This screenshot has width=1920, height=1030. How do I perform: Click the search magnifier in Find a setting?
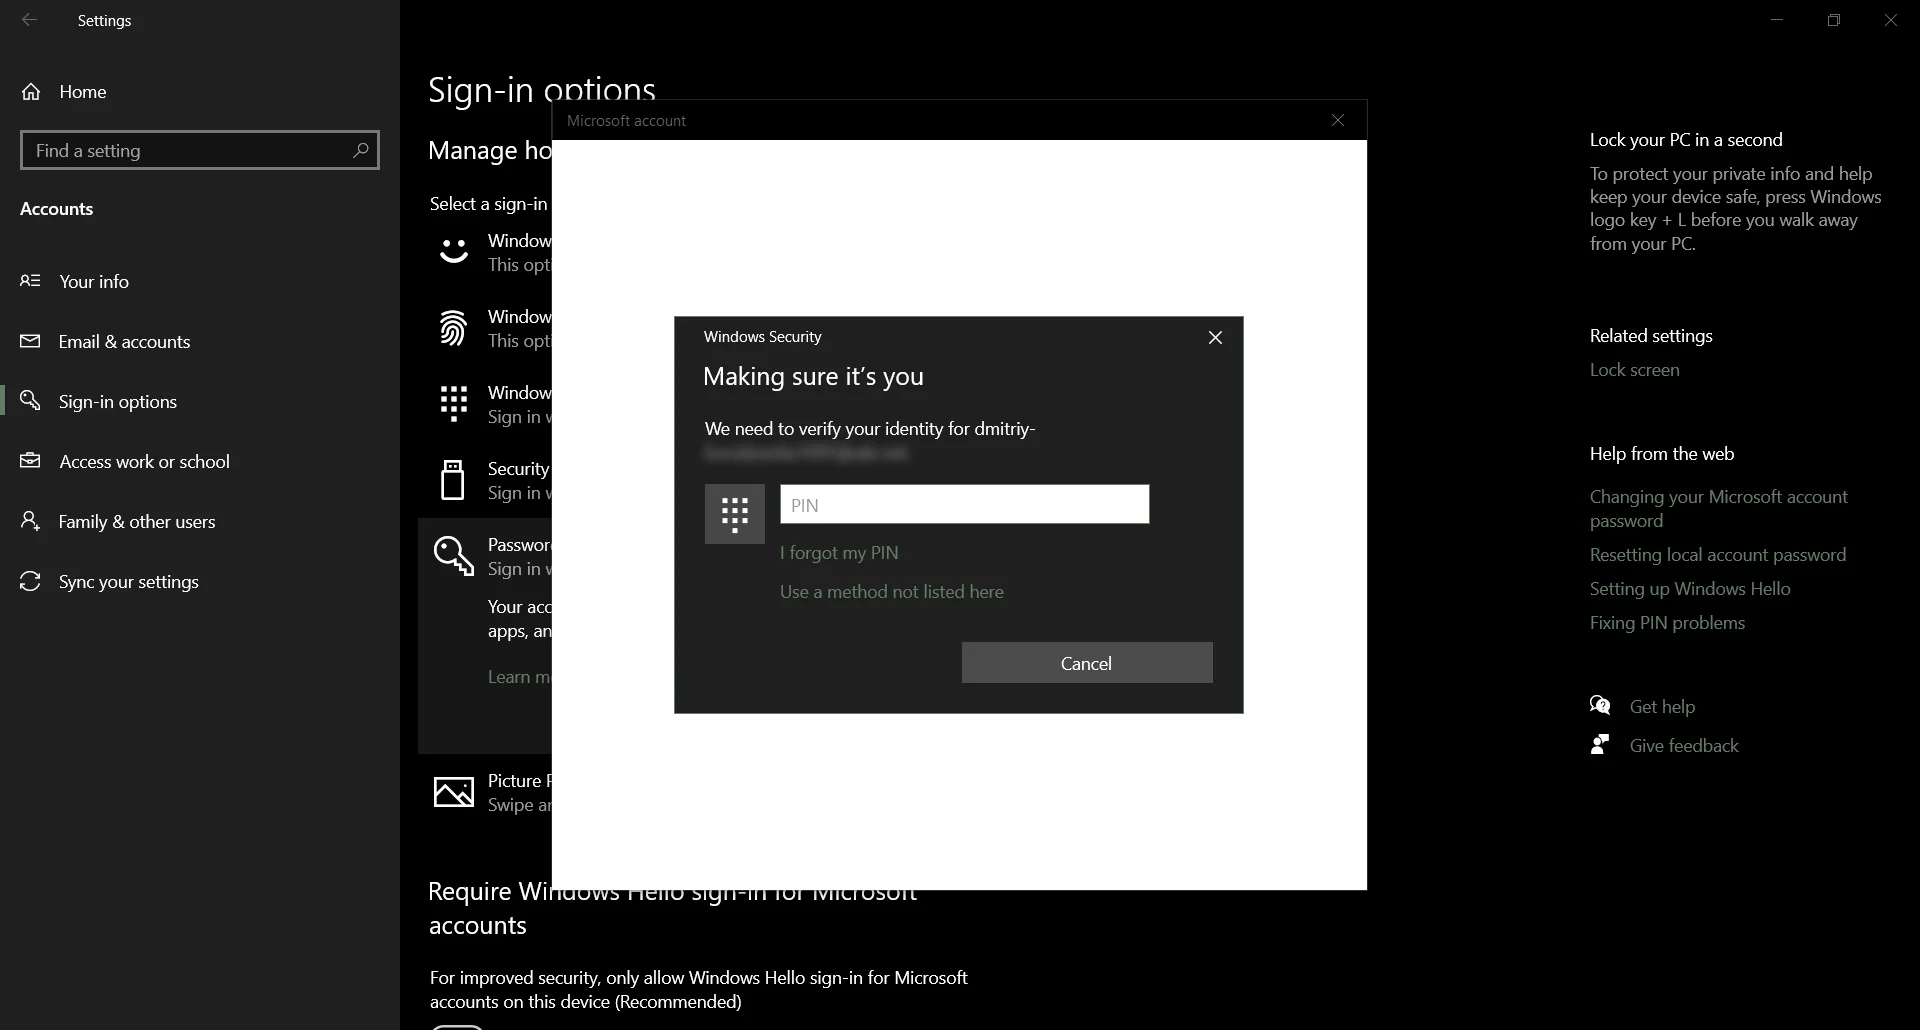361,150
